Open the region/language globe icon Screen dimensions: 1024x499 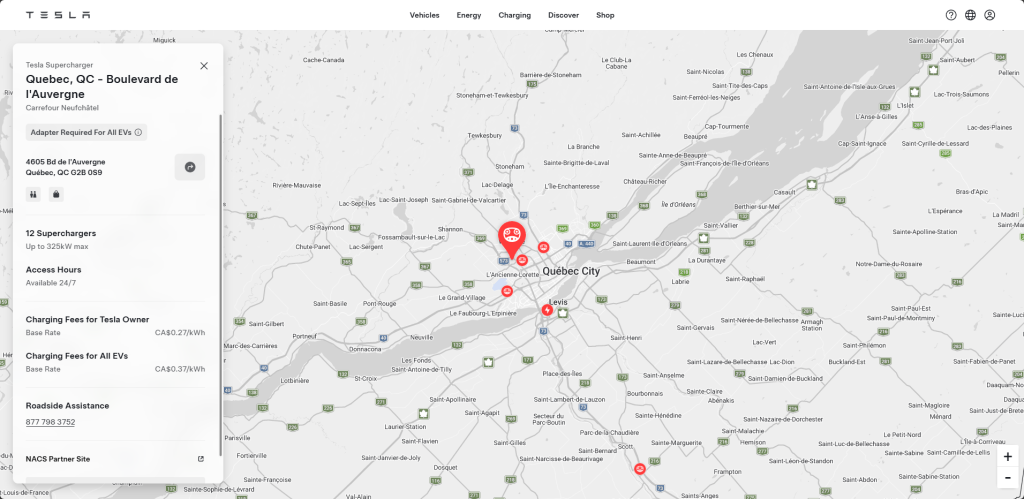point(970,15)
